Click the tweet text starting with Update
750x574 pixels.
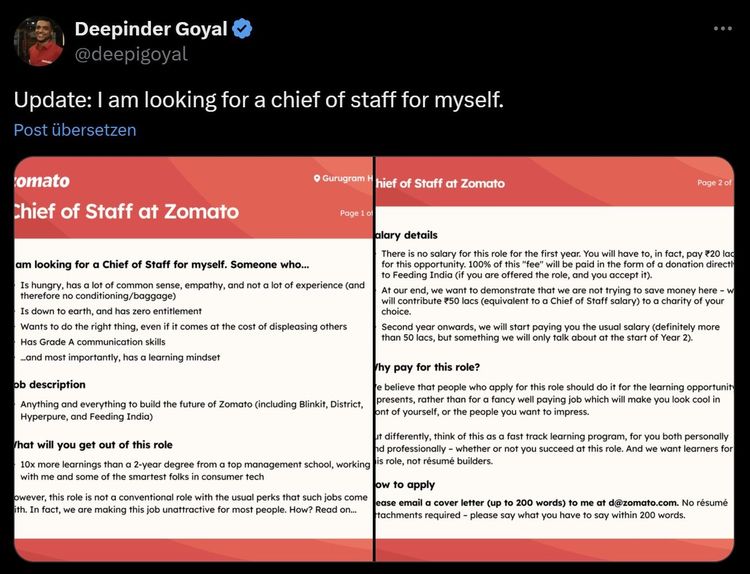point(258,100)
